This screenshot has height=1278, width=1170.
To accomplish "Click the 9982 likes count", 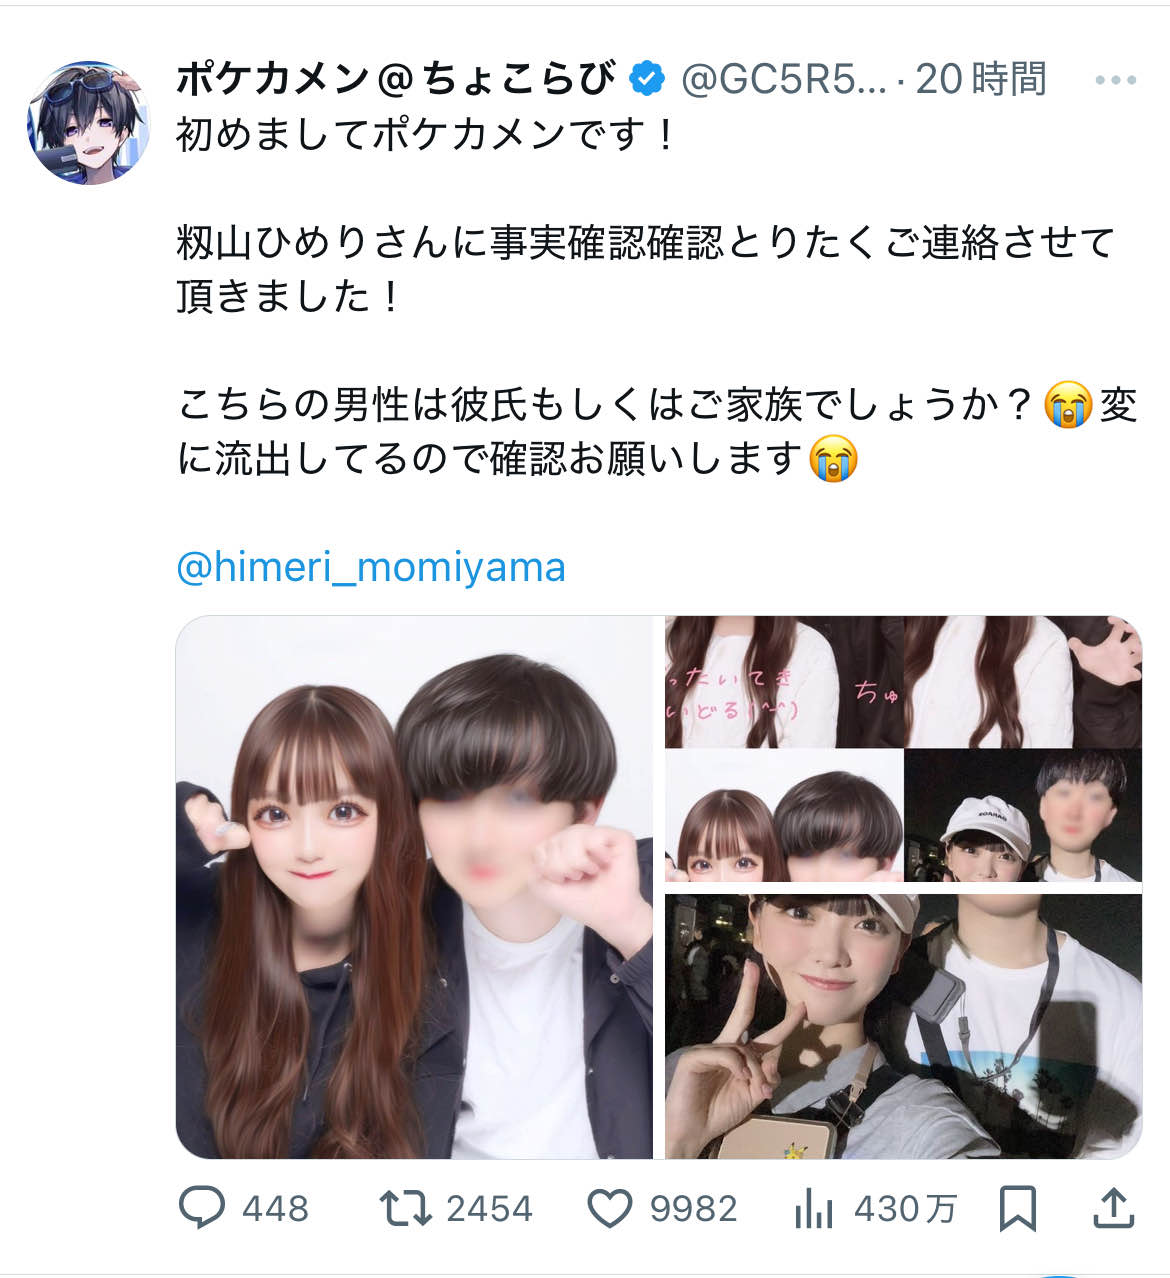I will point(693,1209).
